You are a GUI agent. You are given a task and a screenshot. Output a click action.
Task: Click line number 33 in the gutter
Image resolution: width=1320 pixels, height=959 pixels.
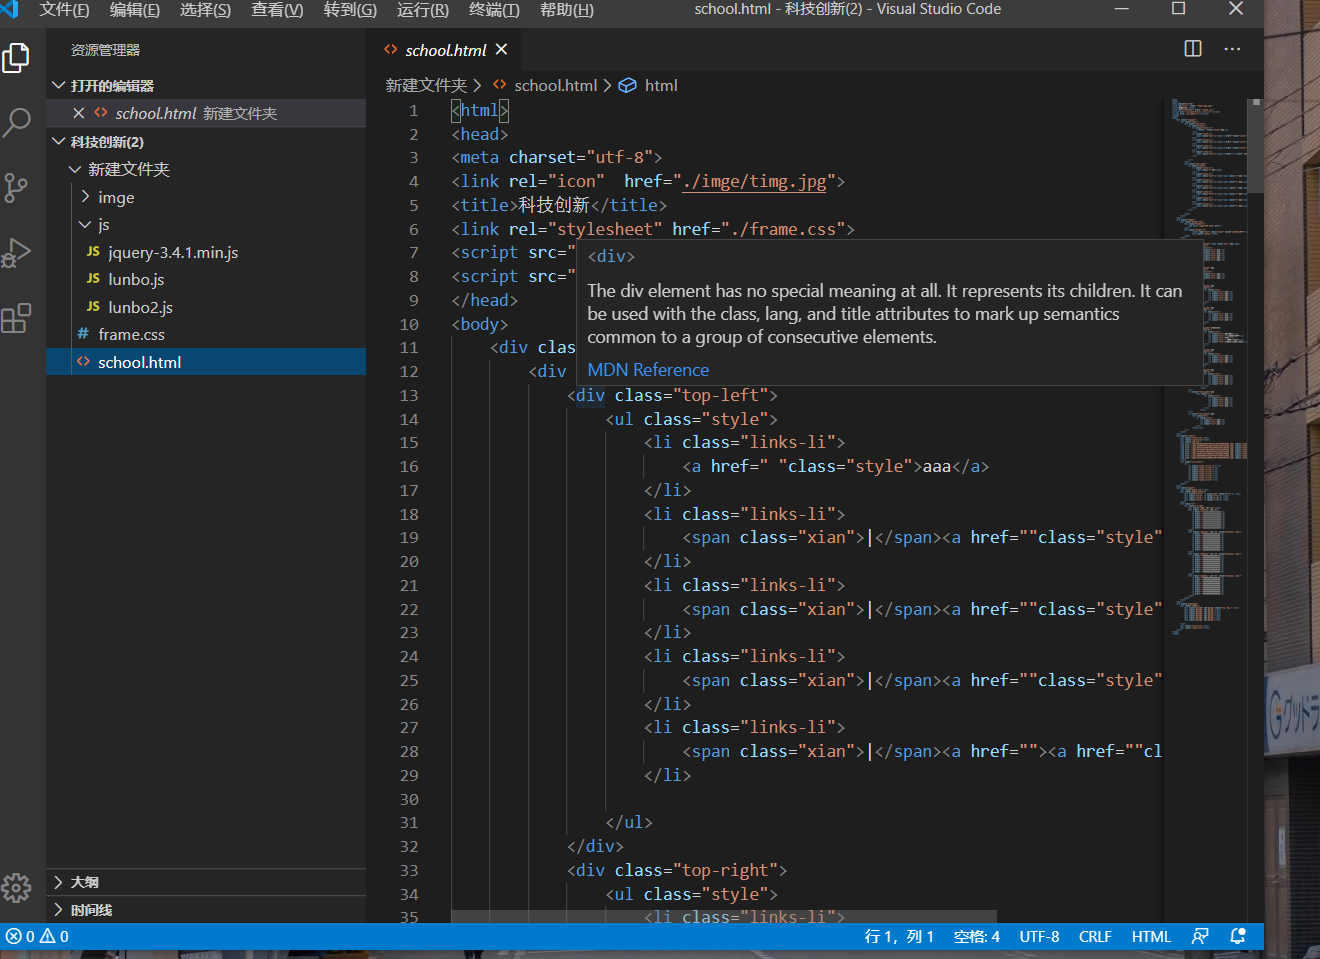(x=409, y=870)
